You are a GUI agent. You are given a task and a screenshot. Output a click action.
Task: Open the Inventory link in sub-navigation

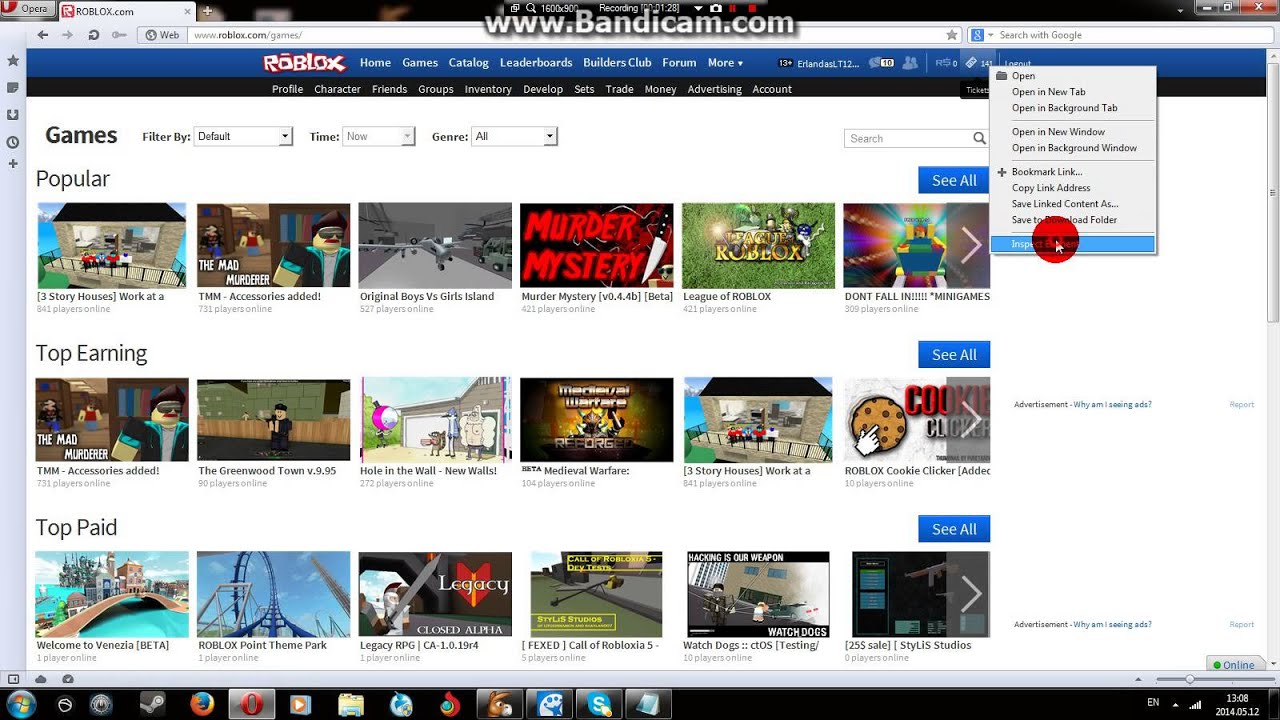pyautogui.click(x=488, y=89)
